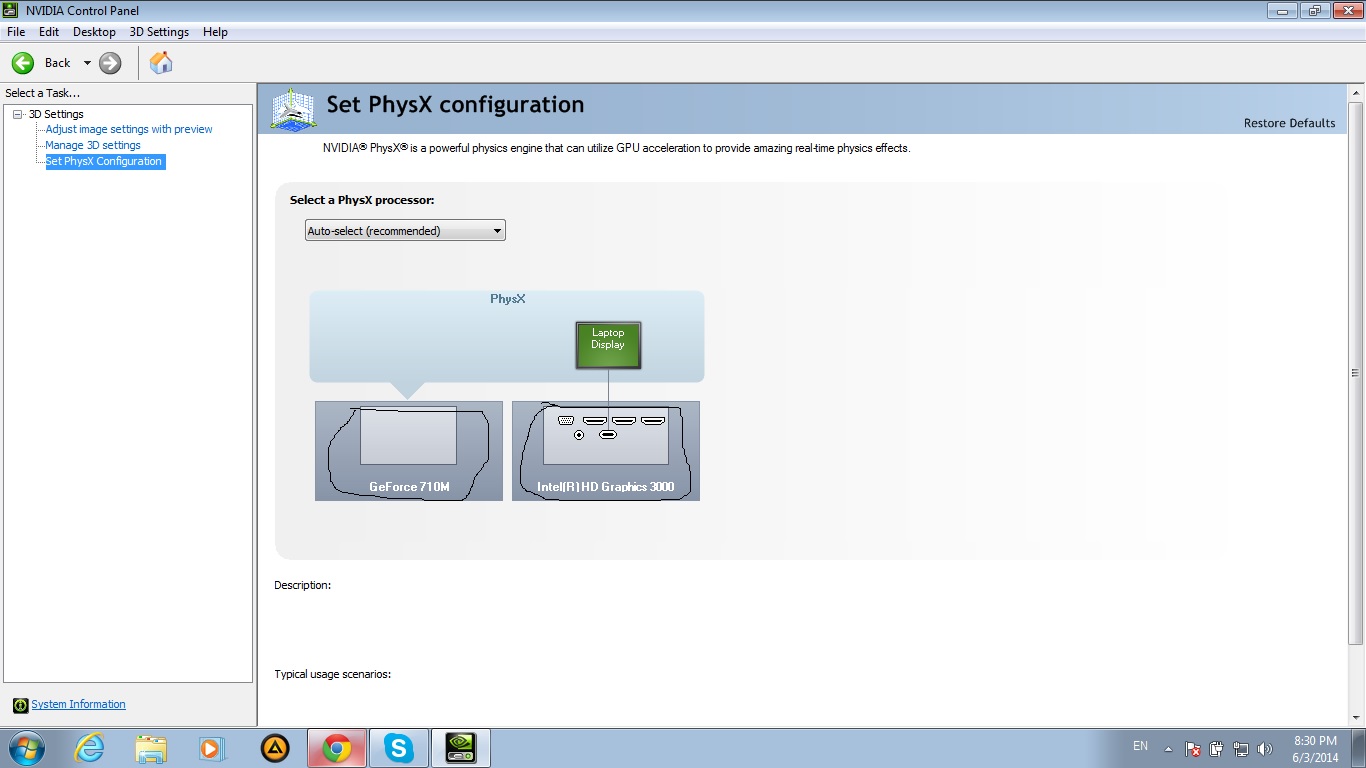Image resolution: width=1366 pixels, height=768 pixels.
Task: Click the scrollbar up arrow
Action: [x=1356, y=93]
